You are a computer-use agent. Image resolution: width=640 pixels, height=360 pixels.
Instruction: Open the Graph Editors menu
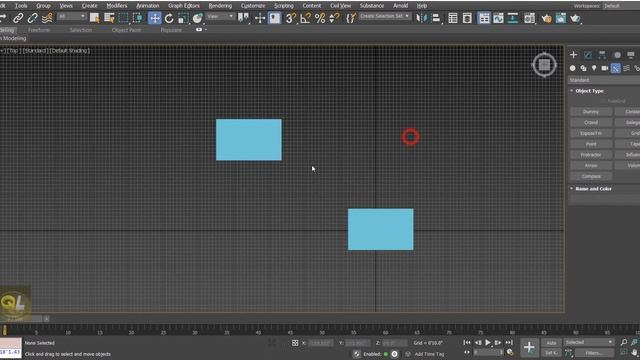[x=184, y=6]
